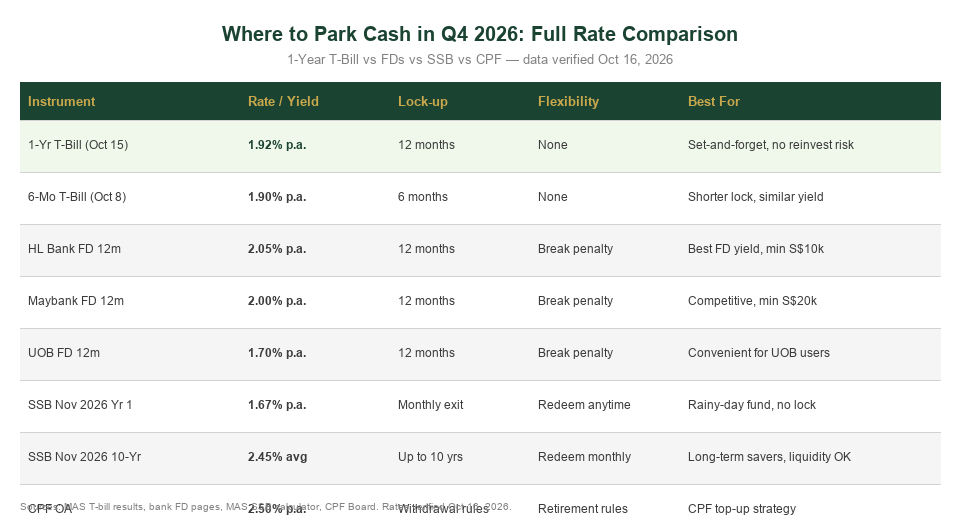Select the 'UOB FD 12m' cell
This screenshot has width=960, height=520.
(64, 353)
